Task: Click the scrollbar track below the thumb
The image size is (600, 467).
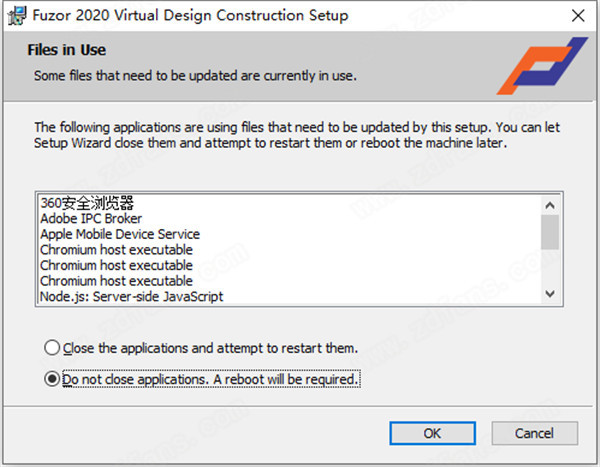Action: click(x=549, y=268)
